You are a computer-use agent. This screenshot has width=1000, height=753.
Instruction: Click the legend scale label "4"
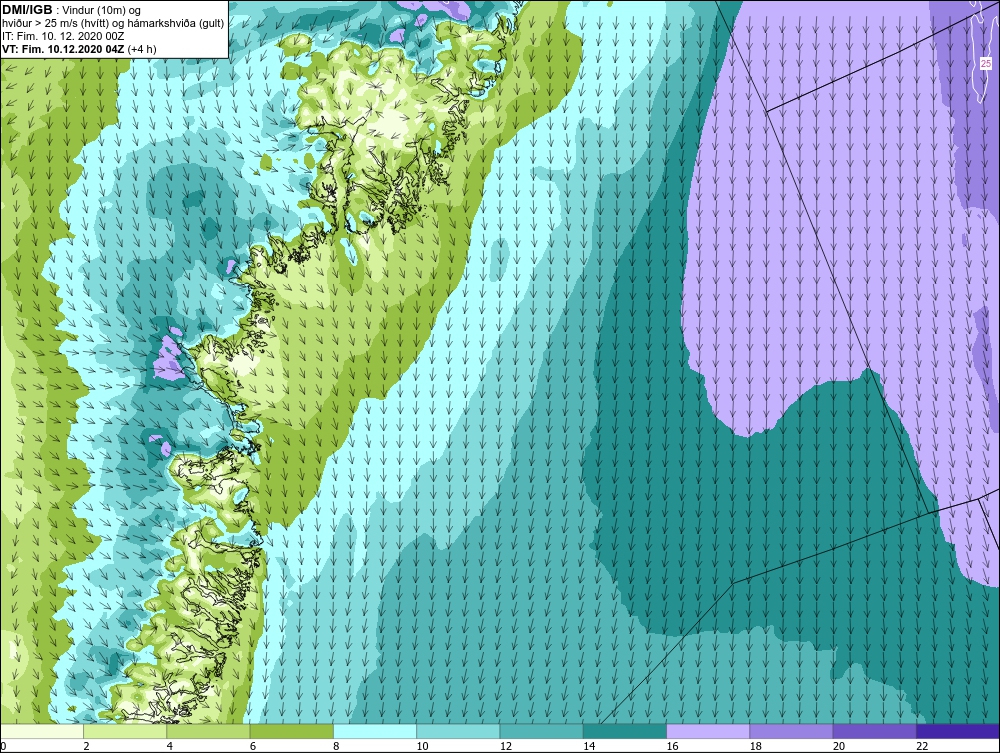pyautogui.click(x=170, y=747)
